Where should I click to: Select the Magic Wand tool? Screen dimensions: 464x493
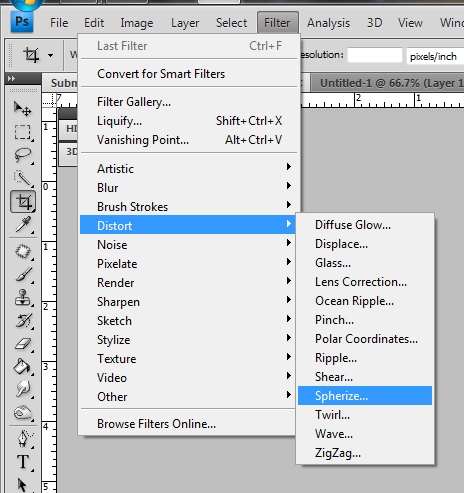tap(22, 178)
